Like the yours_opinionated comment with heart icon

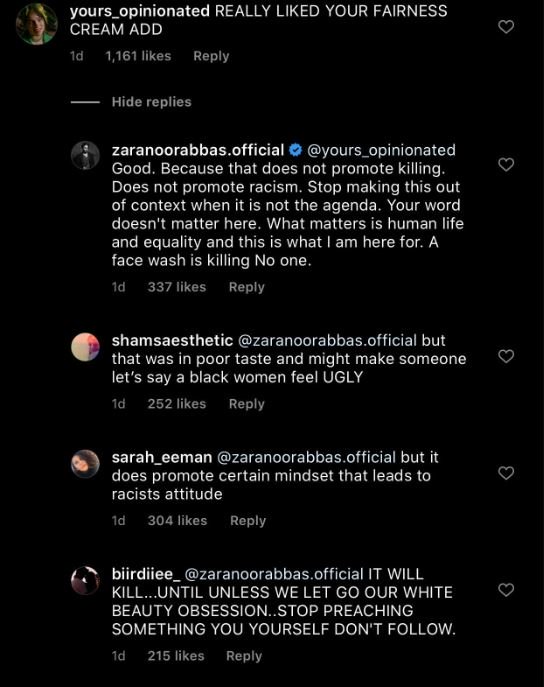click(506, 27)
